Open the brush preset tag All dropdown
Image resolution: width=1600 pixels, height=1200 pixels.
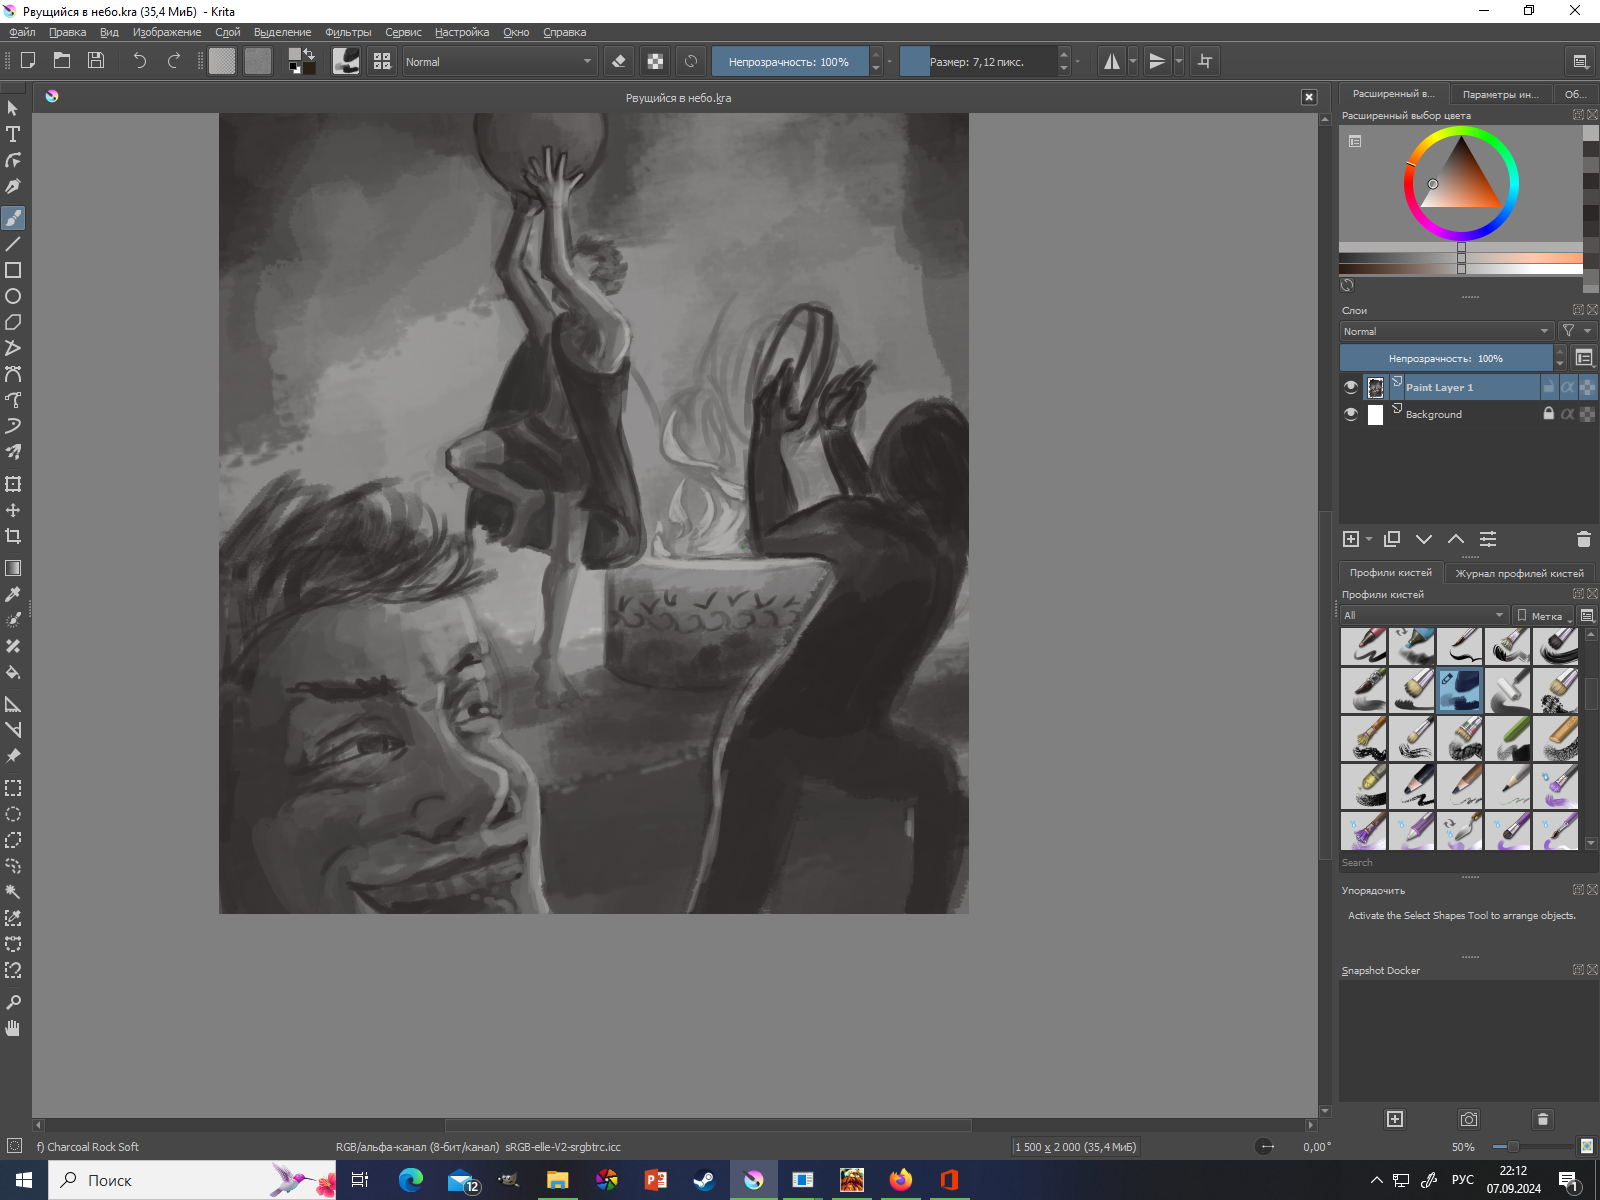click(x=1423, y=615)
